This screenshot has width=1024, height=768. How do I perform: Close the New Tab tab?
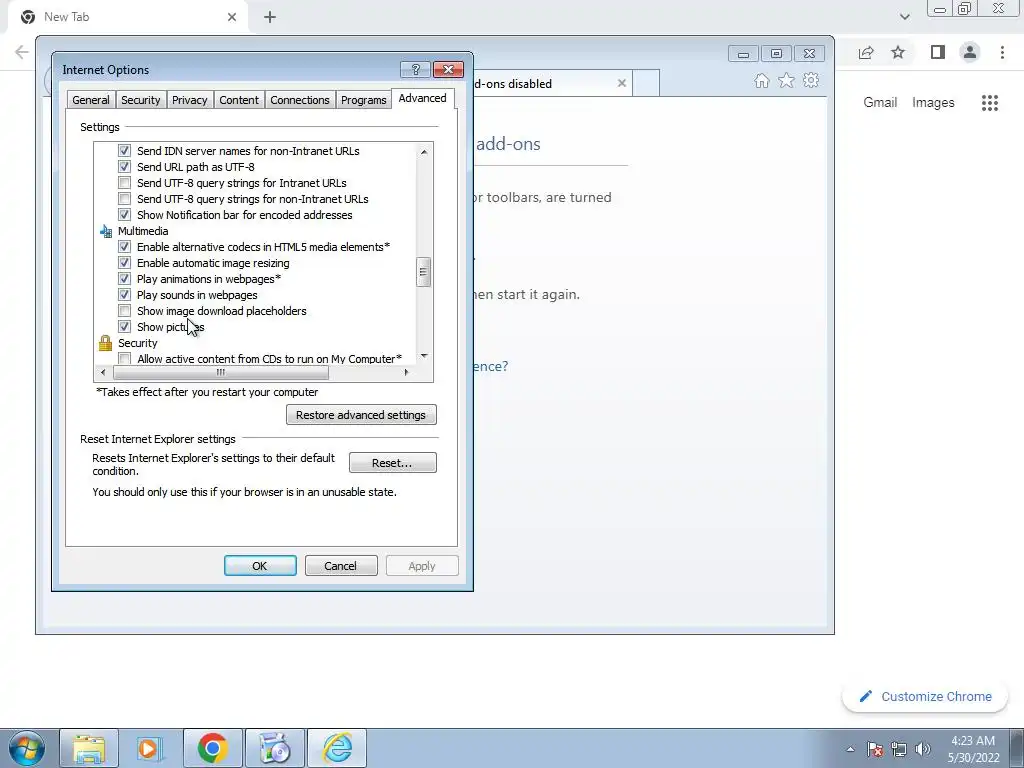tap(232, 17)
